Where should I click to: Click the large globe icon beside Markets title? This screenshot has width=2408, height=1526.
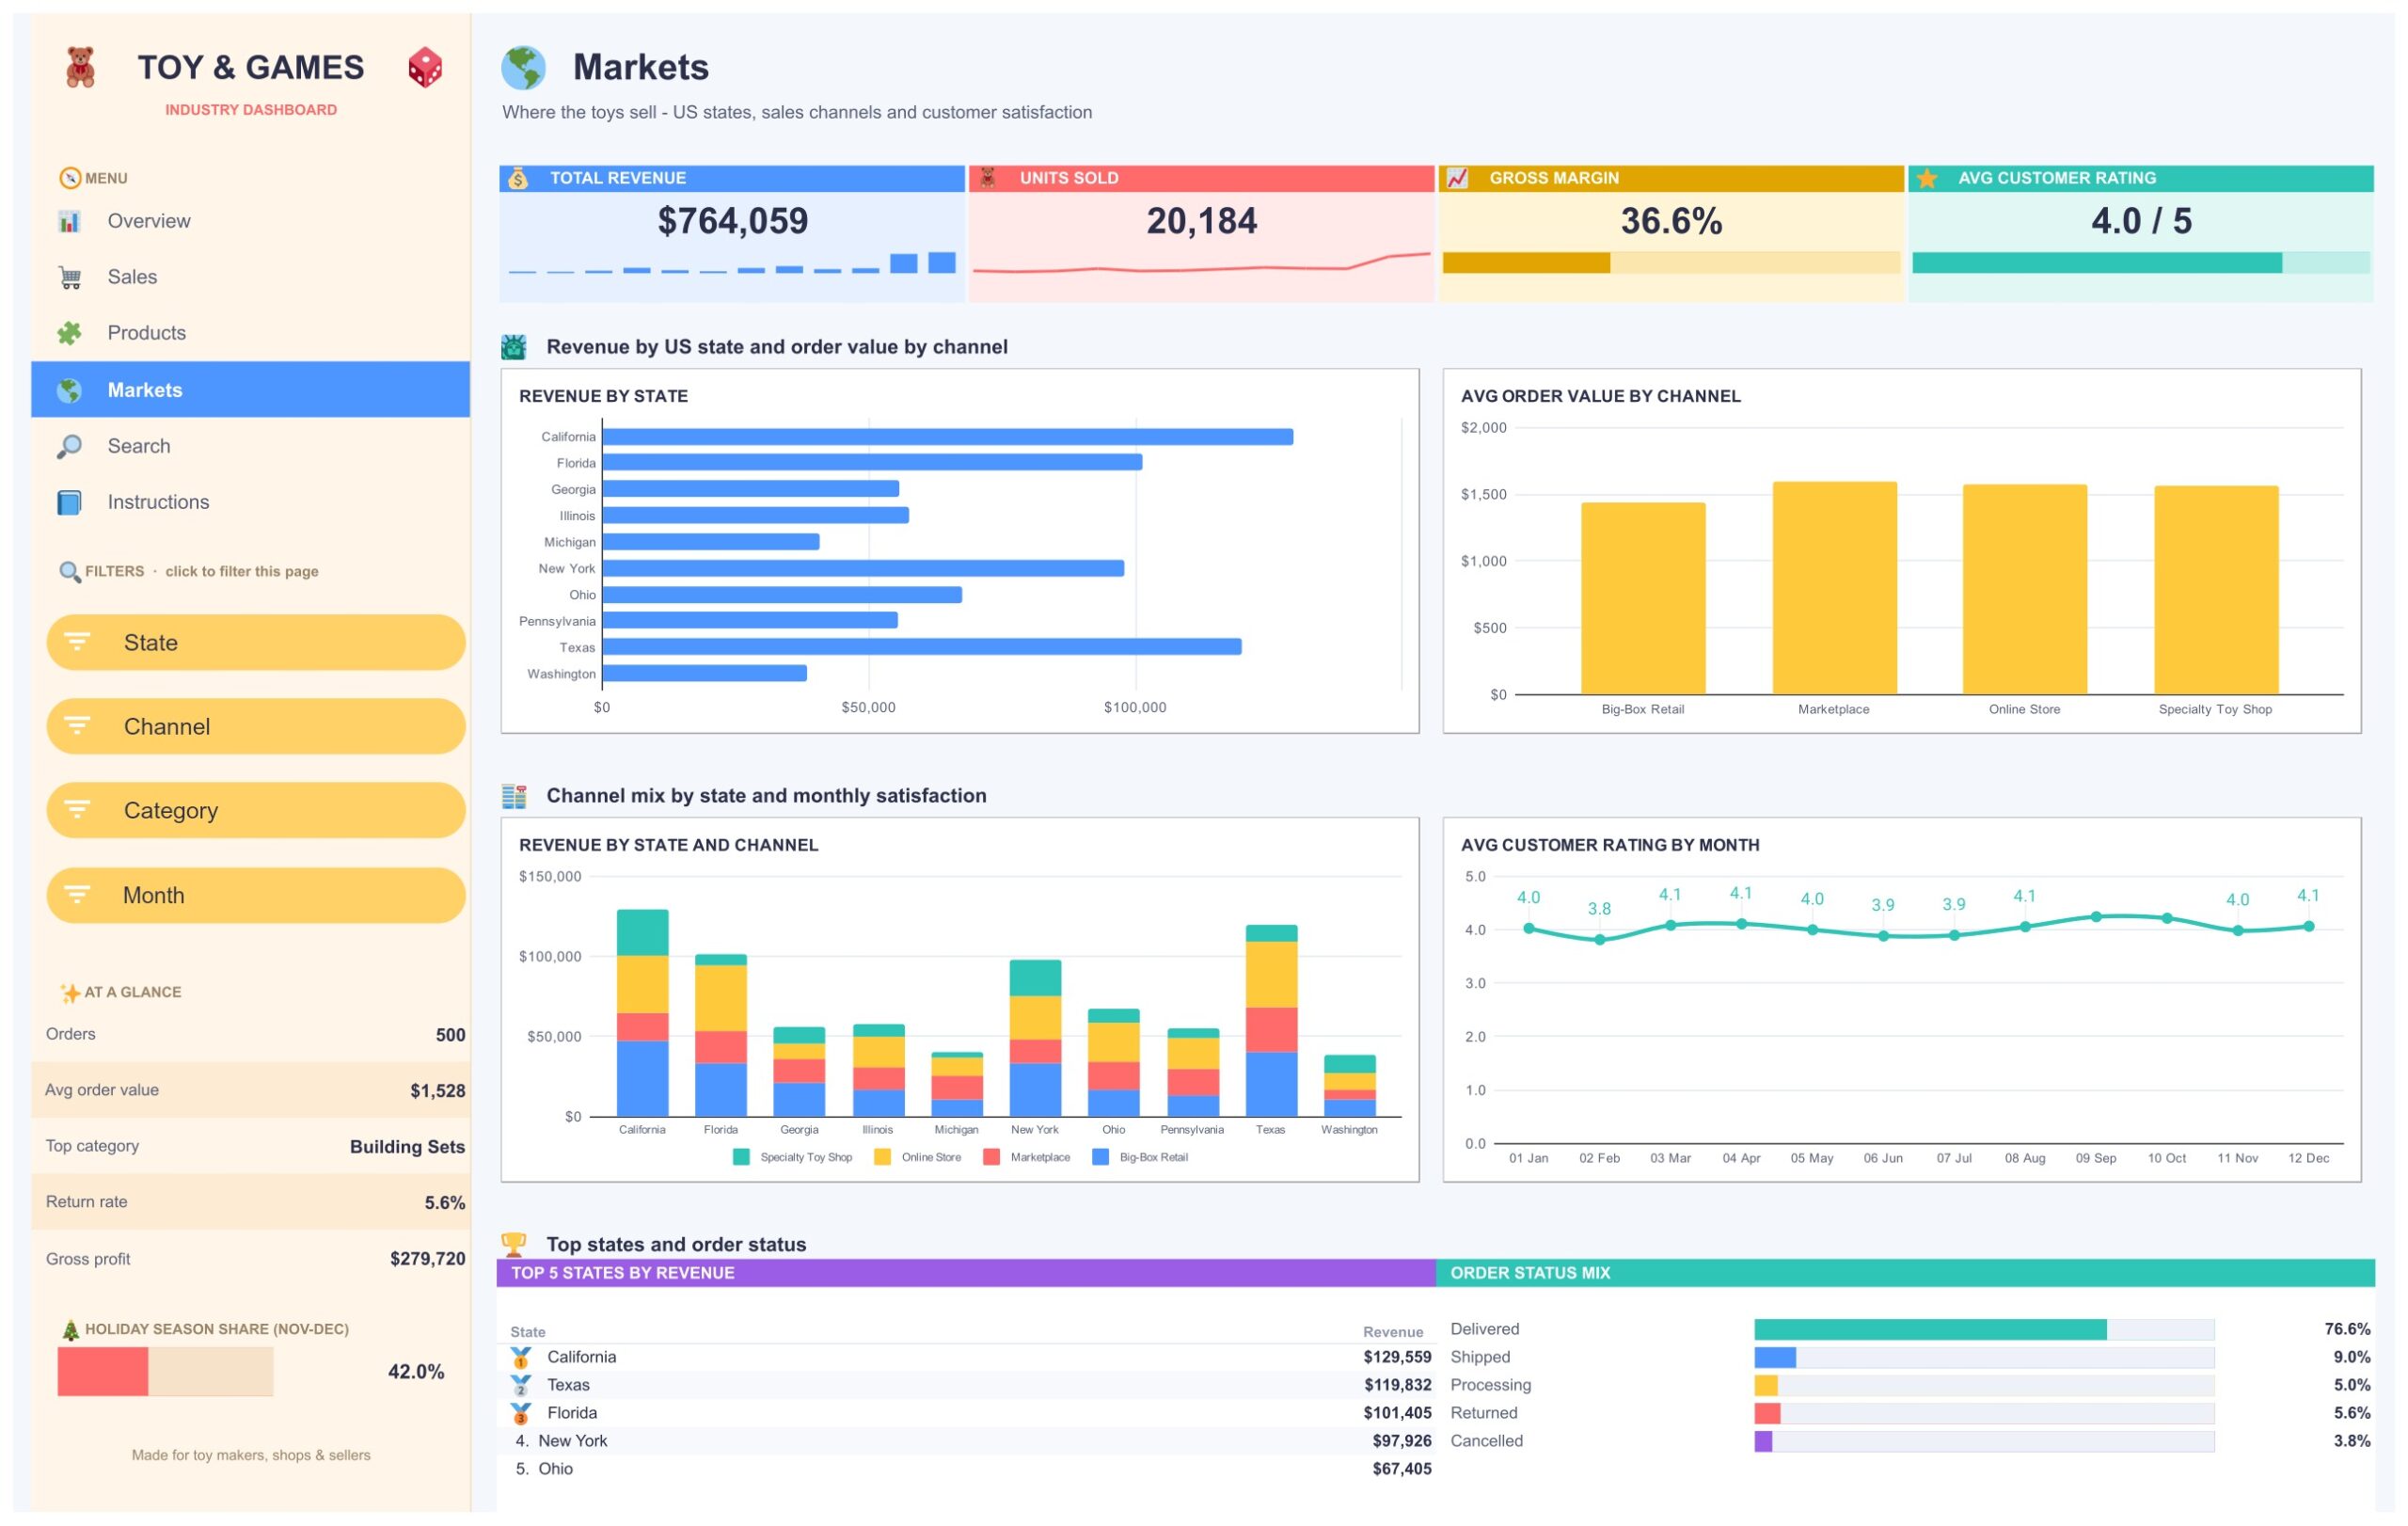tap(523, 68)
